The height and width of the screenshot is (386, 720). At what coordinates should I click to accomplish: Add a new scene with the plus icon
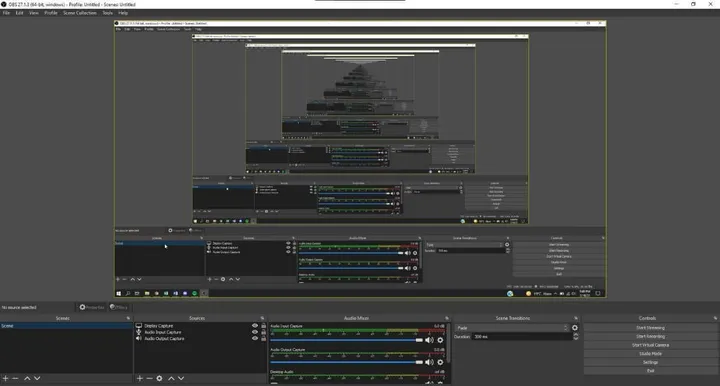point(6,378)
